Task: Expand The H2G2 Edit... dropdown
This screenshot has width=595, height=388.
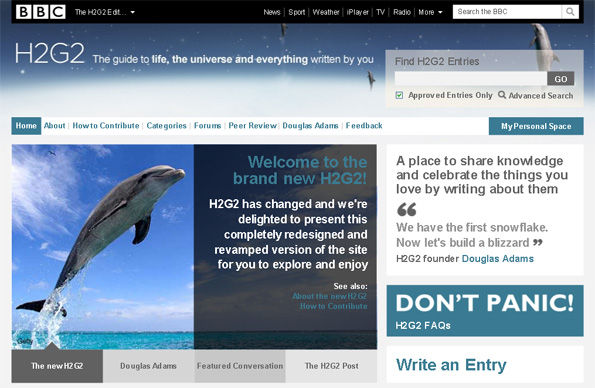Action: click(x=105, y=12)
